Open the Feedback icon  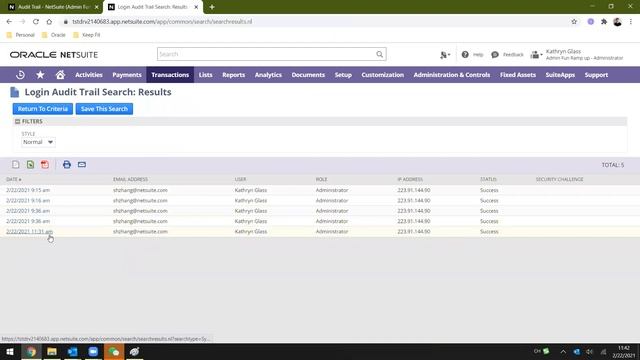pos(495,54)
